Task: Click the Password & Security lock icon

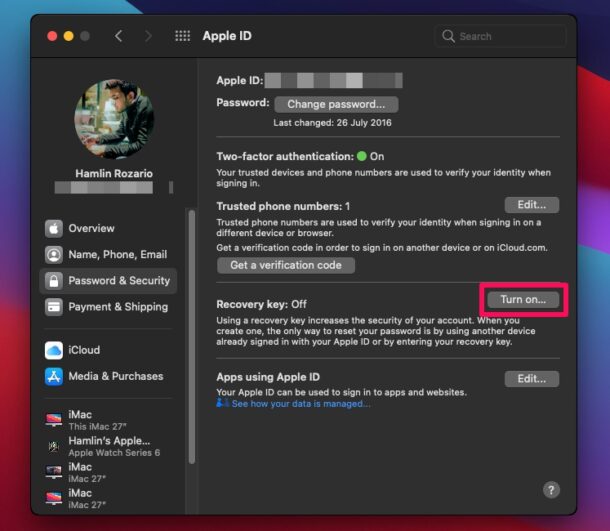Action: pos(54,281)
